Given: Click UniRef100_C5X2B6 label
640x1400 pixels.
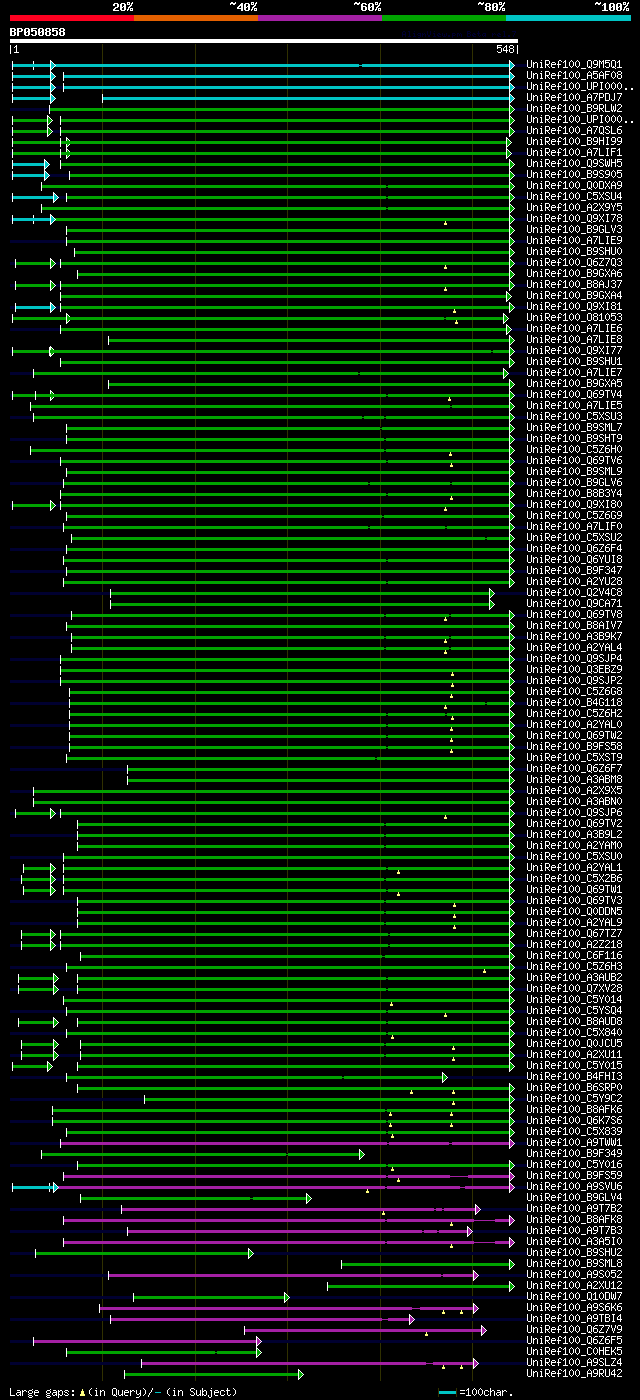Looking at the screenshot, I should 576,878.
